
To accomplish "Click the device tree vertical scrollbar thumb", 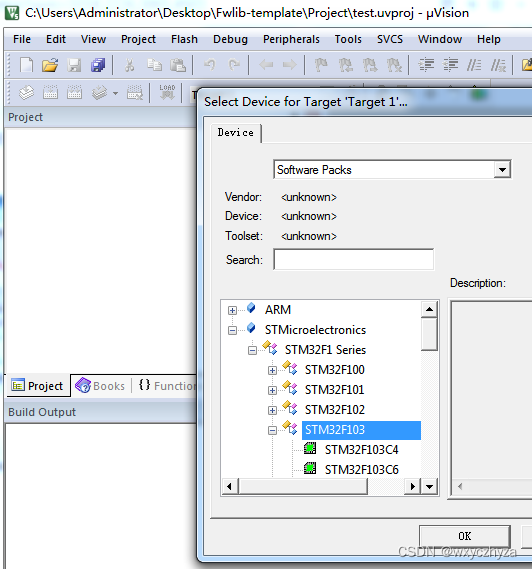I will click(x=429, y=334).
